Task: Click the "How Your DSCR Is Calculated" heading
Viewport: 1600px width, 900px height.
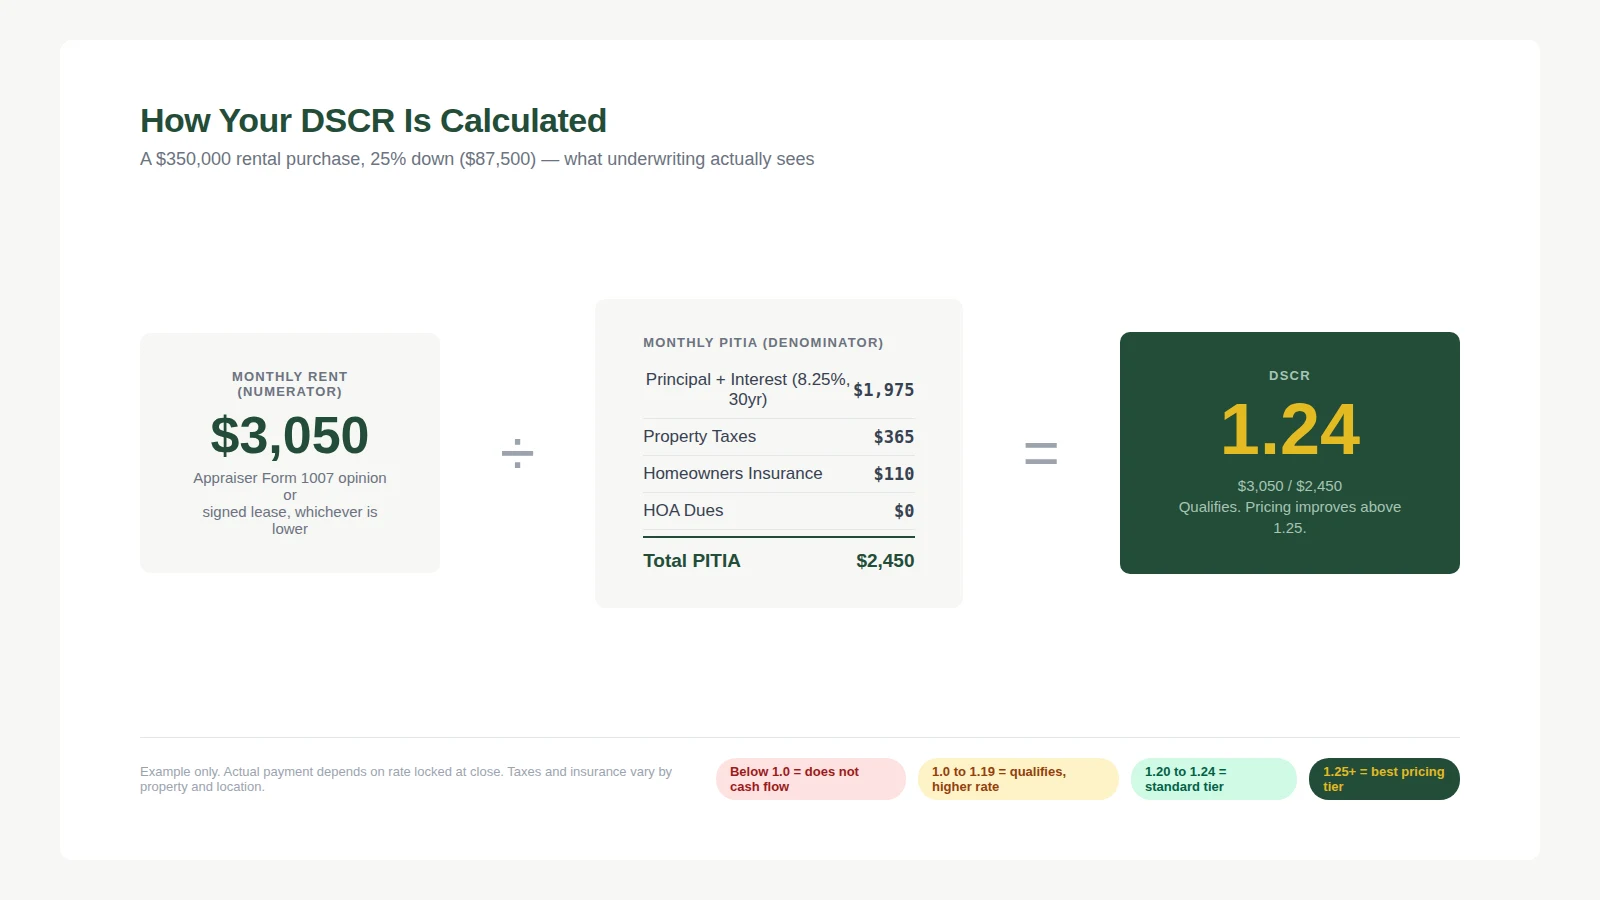Action: (x=373, y=121)
